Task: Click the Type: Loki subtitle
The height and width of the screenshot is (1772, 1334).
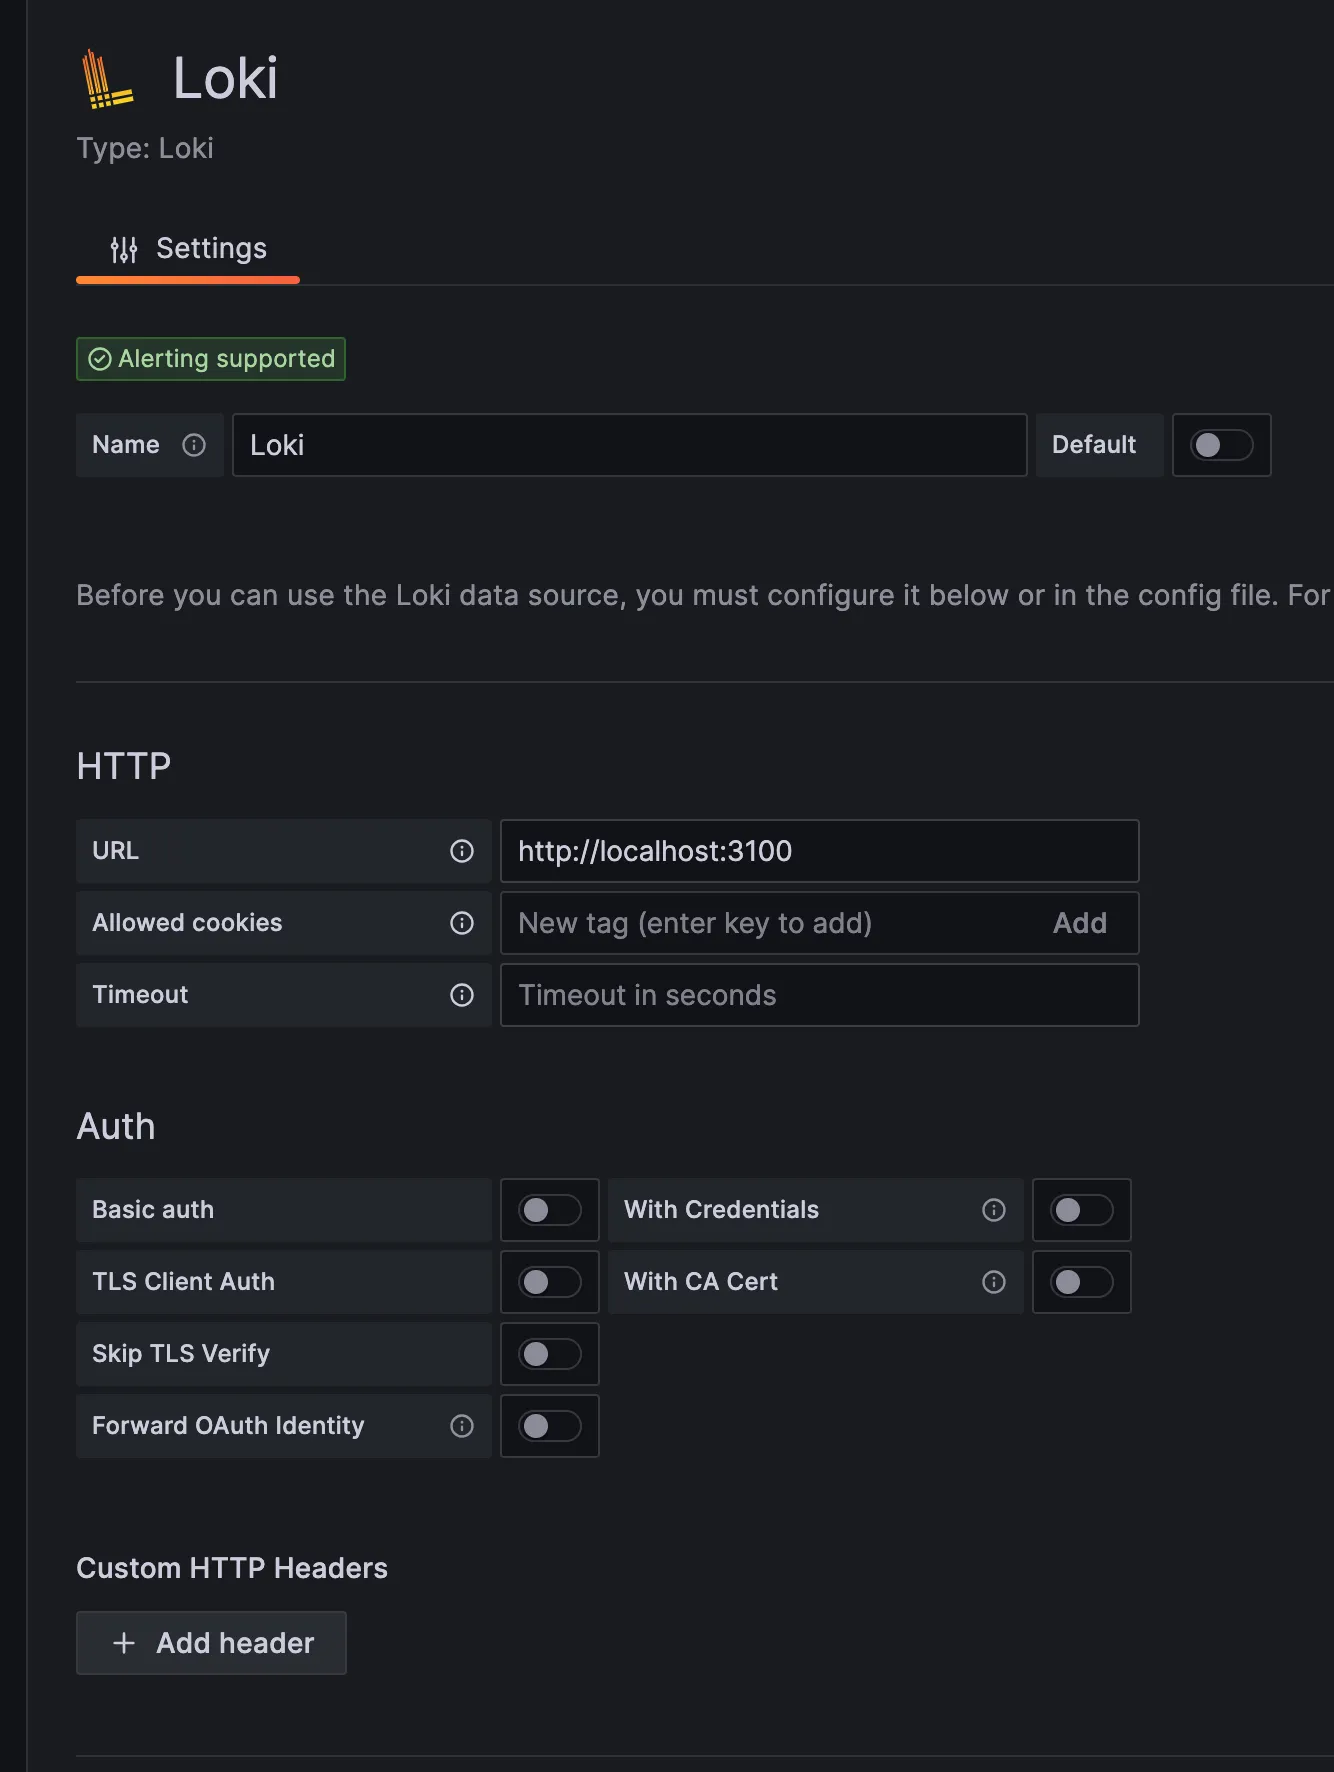Action: (x=145, y=148)
